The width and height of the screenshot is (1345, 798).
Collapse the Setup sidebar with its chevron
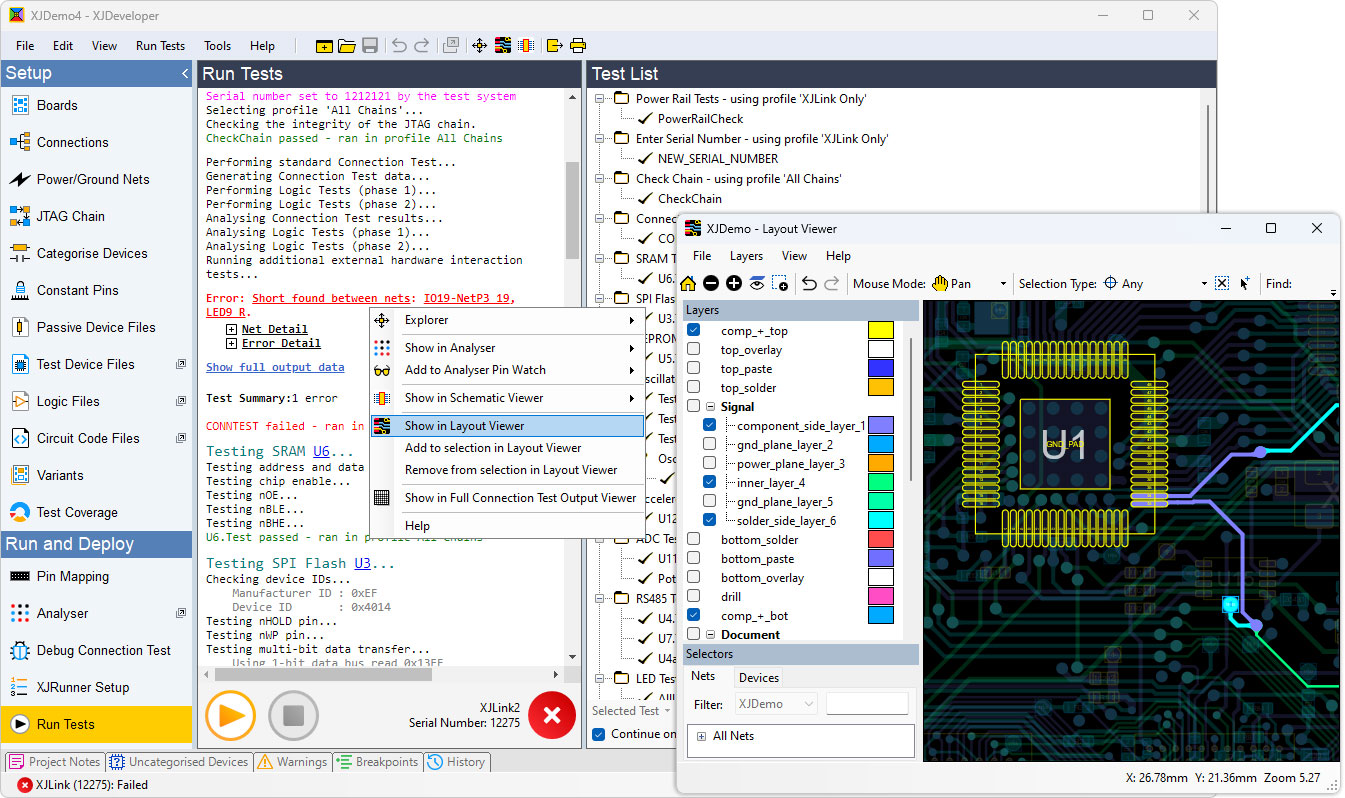click(x=184, y=74)
